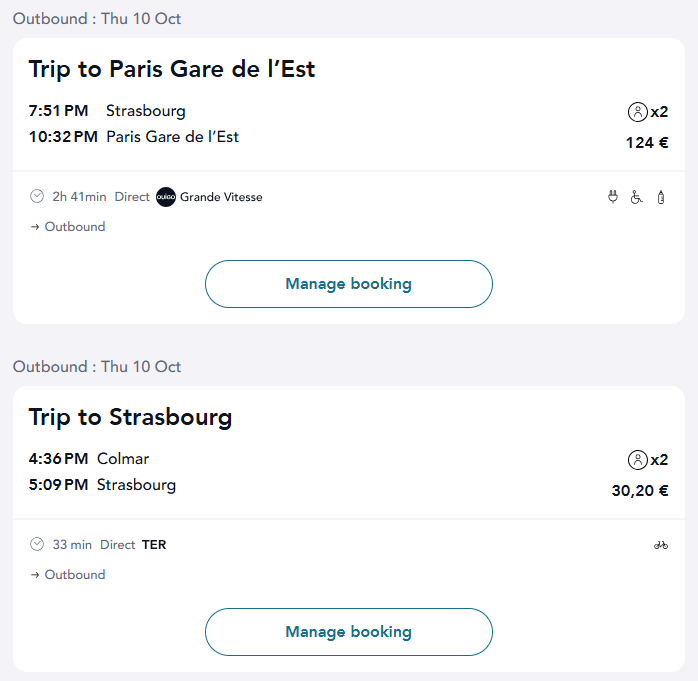
Task: Click the clock icon beside 2h 41min
Action: point(37,197)
